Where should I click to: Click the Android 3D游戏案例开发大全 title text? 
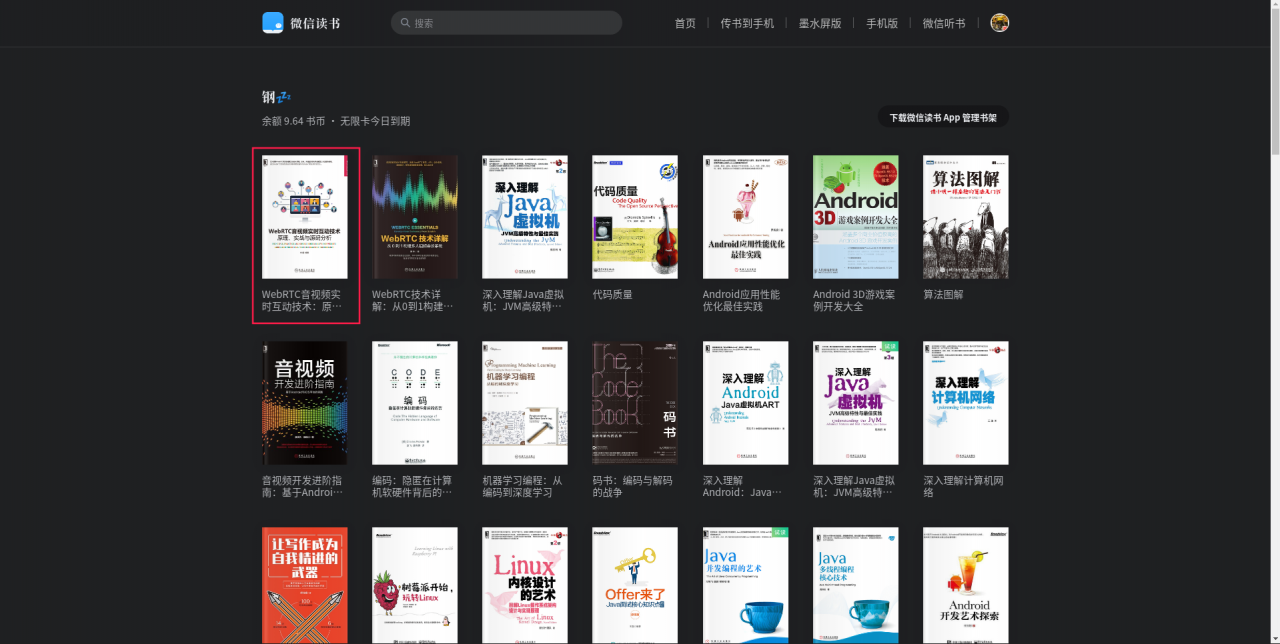click(x=854, y=301)
